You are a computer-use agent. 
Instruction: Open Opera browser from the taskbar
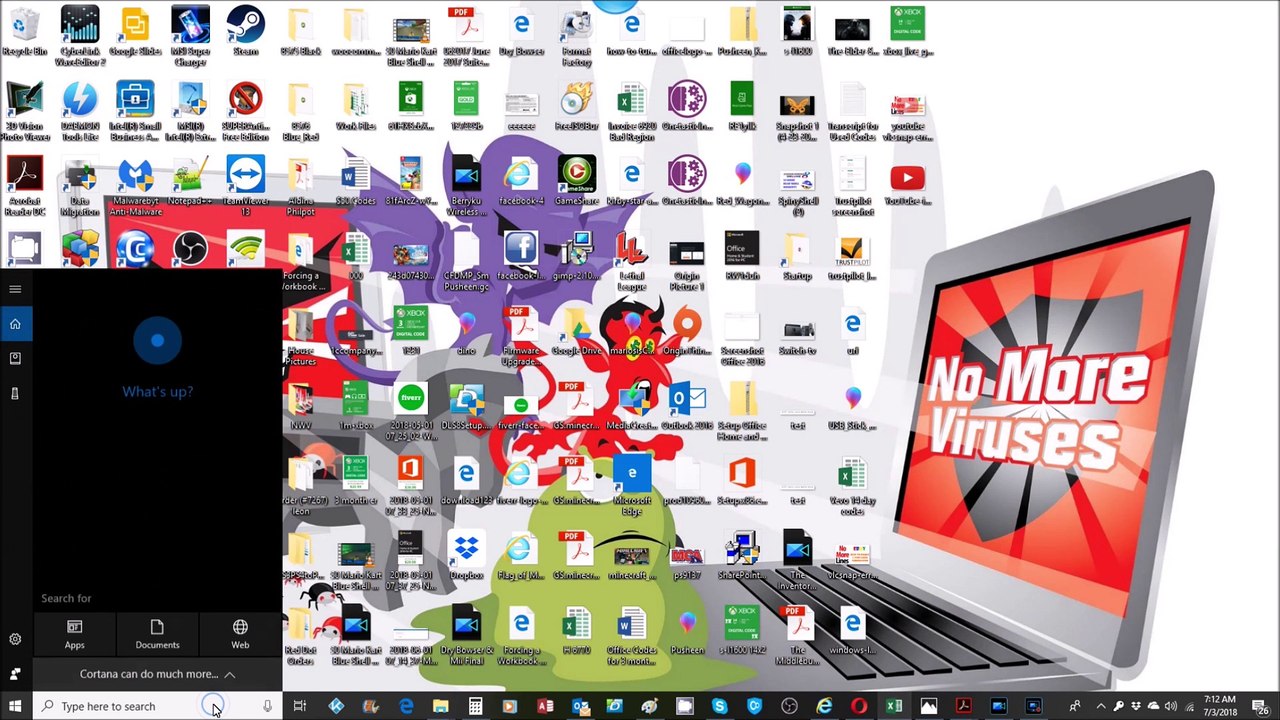859,706
